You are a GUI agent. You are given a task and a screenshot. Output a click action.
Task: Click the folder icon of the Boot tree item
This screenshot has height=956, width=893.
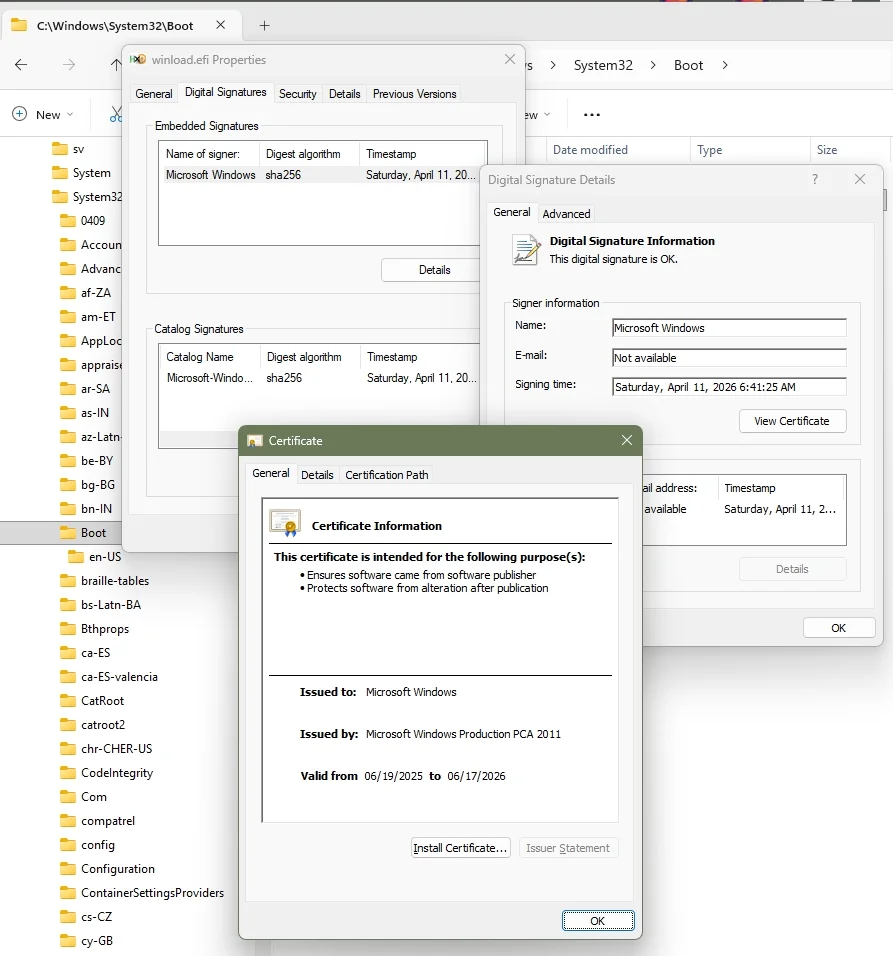pyautogui.click(x=68, y=533)
